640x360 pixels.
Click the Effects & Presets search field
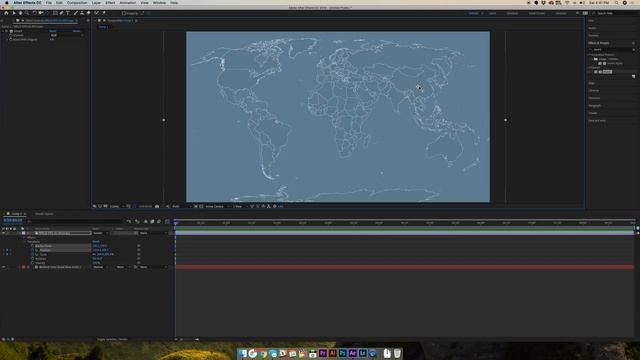click(x=612, y=49)
